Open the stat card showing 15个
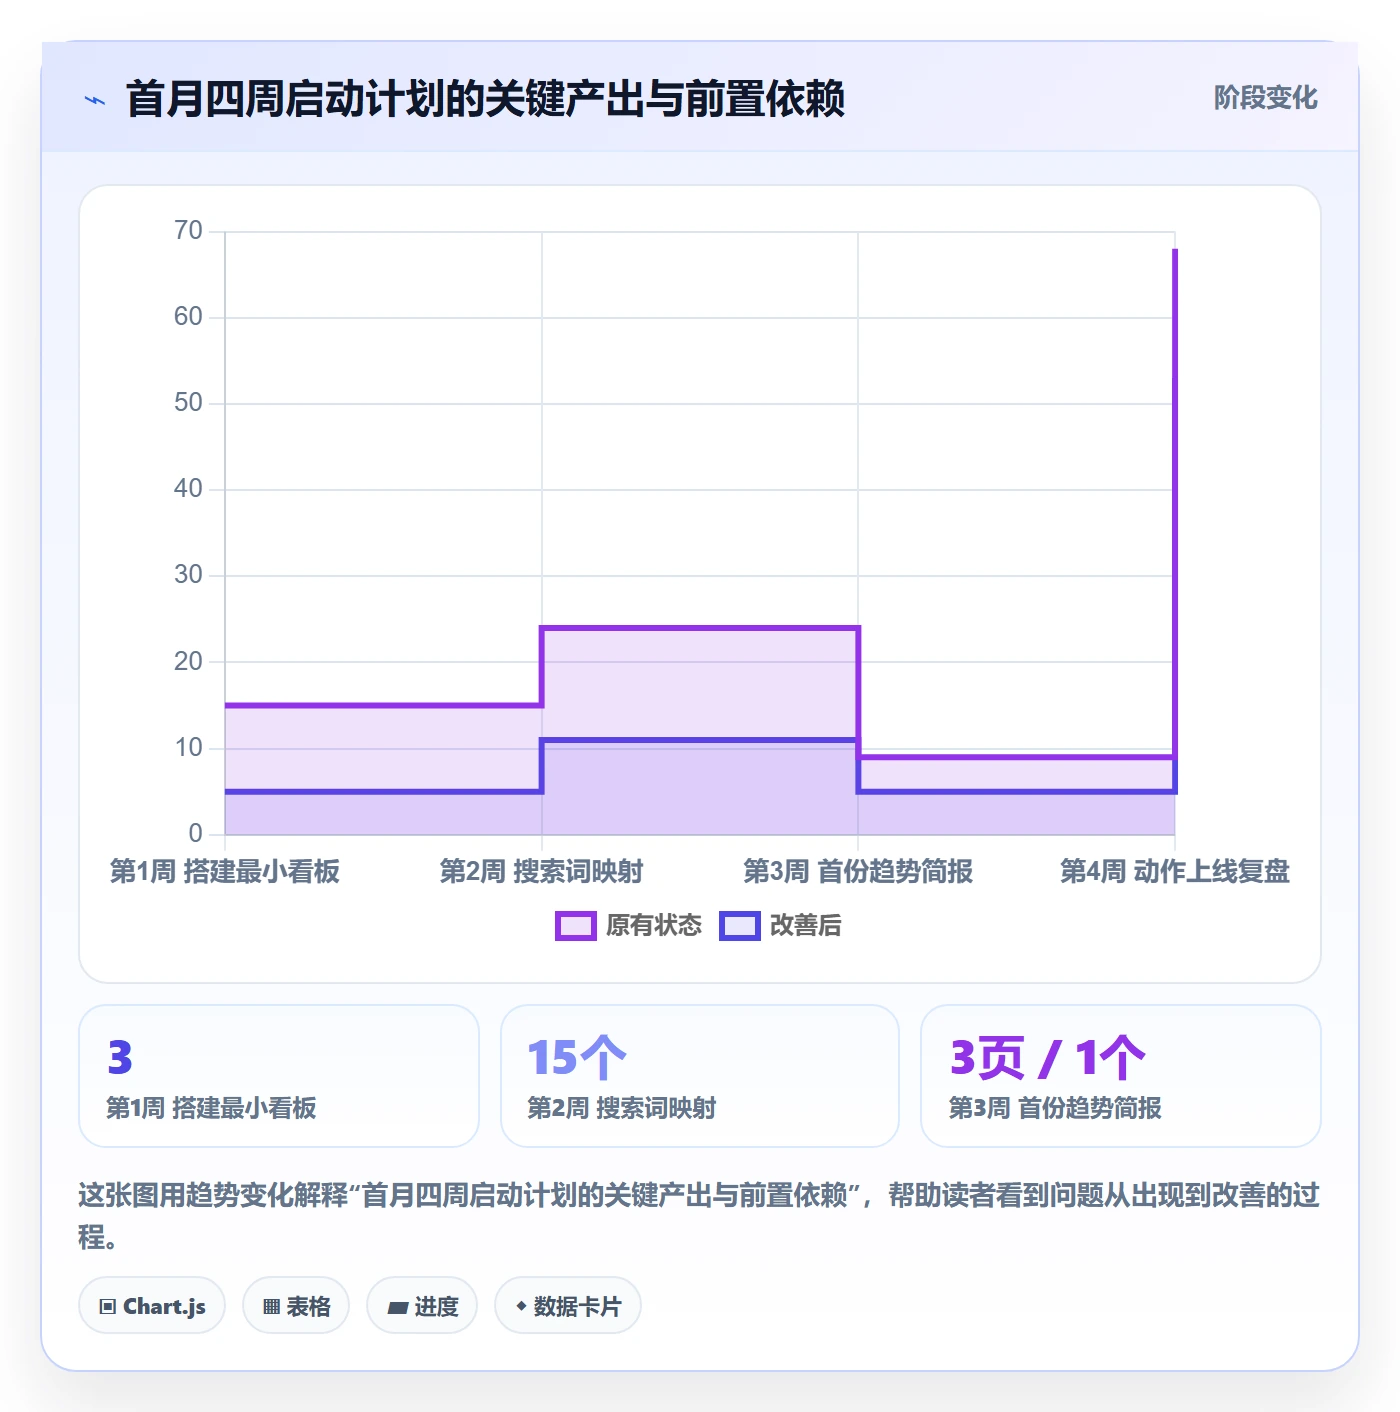1400x1412 pixels. click(700, 1076)
